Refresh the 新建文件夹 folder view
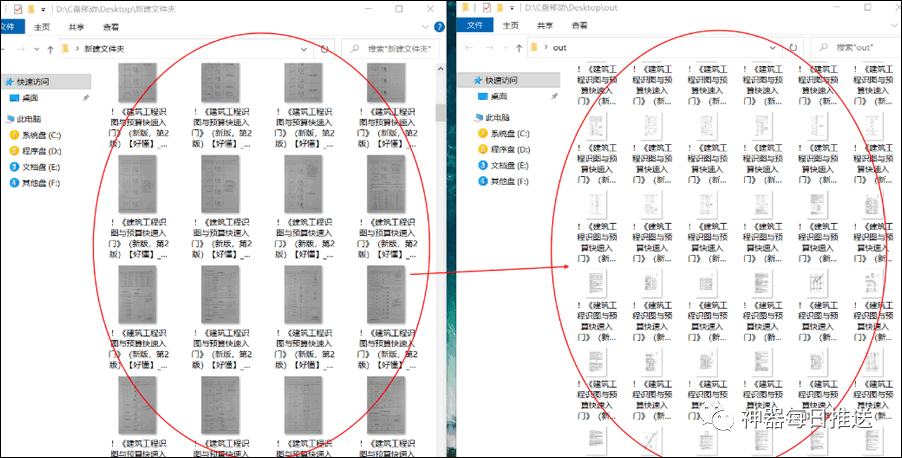The height and width of the screenshot is (458, 902). pos(324,49)
